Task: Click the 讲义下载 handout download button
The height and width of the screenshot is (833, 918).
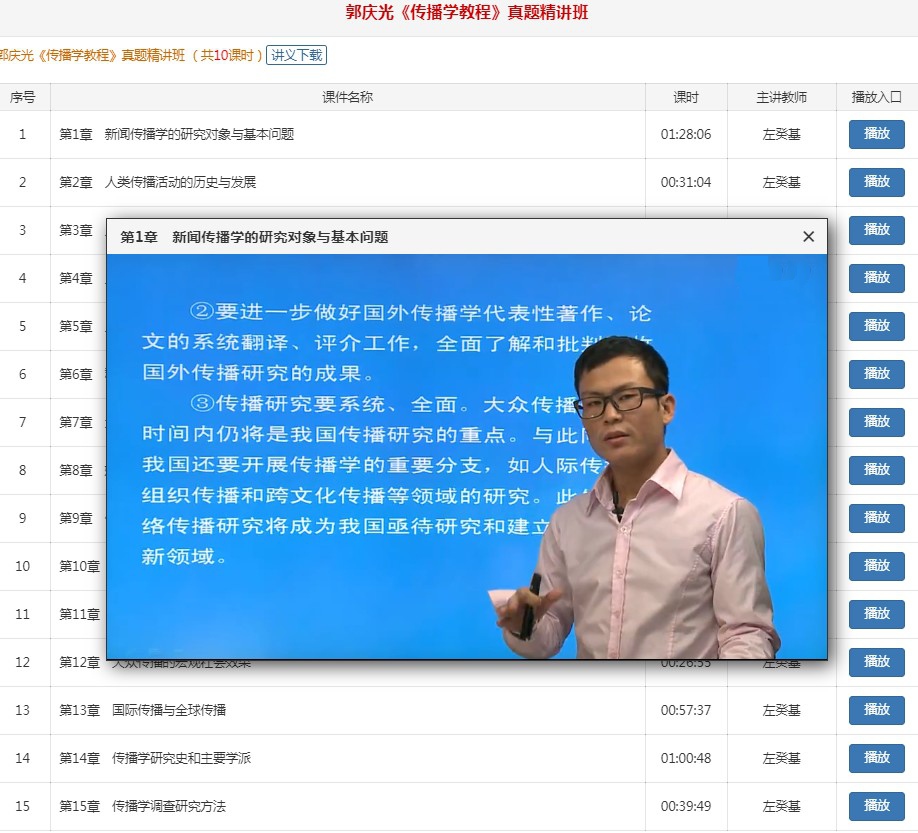Action: coord(295,57)
